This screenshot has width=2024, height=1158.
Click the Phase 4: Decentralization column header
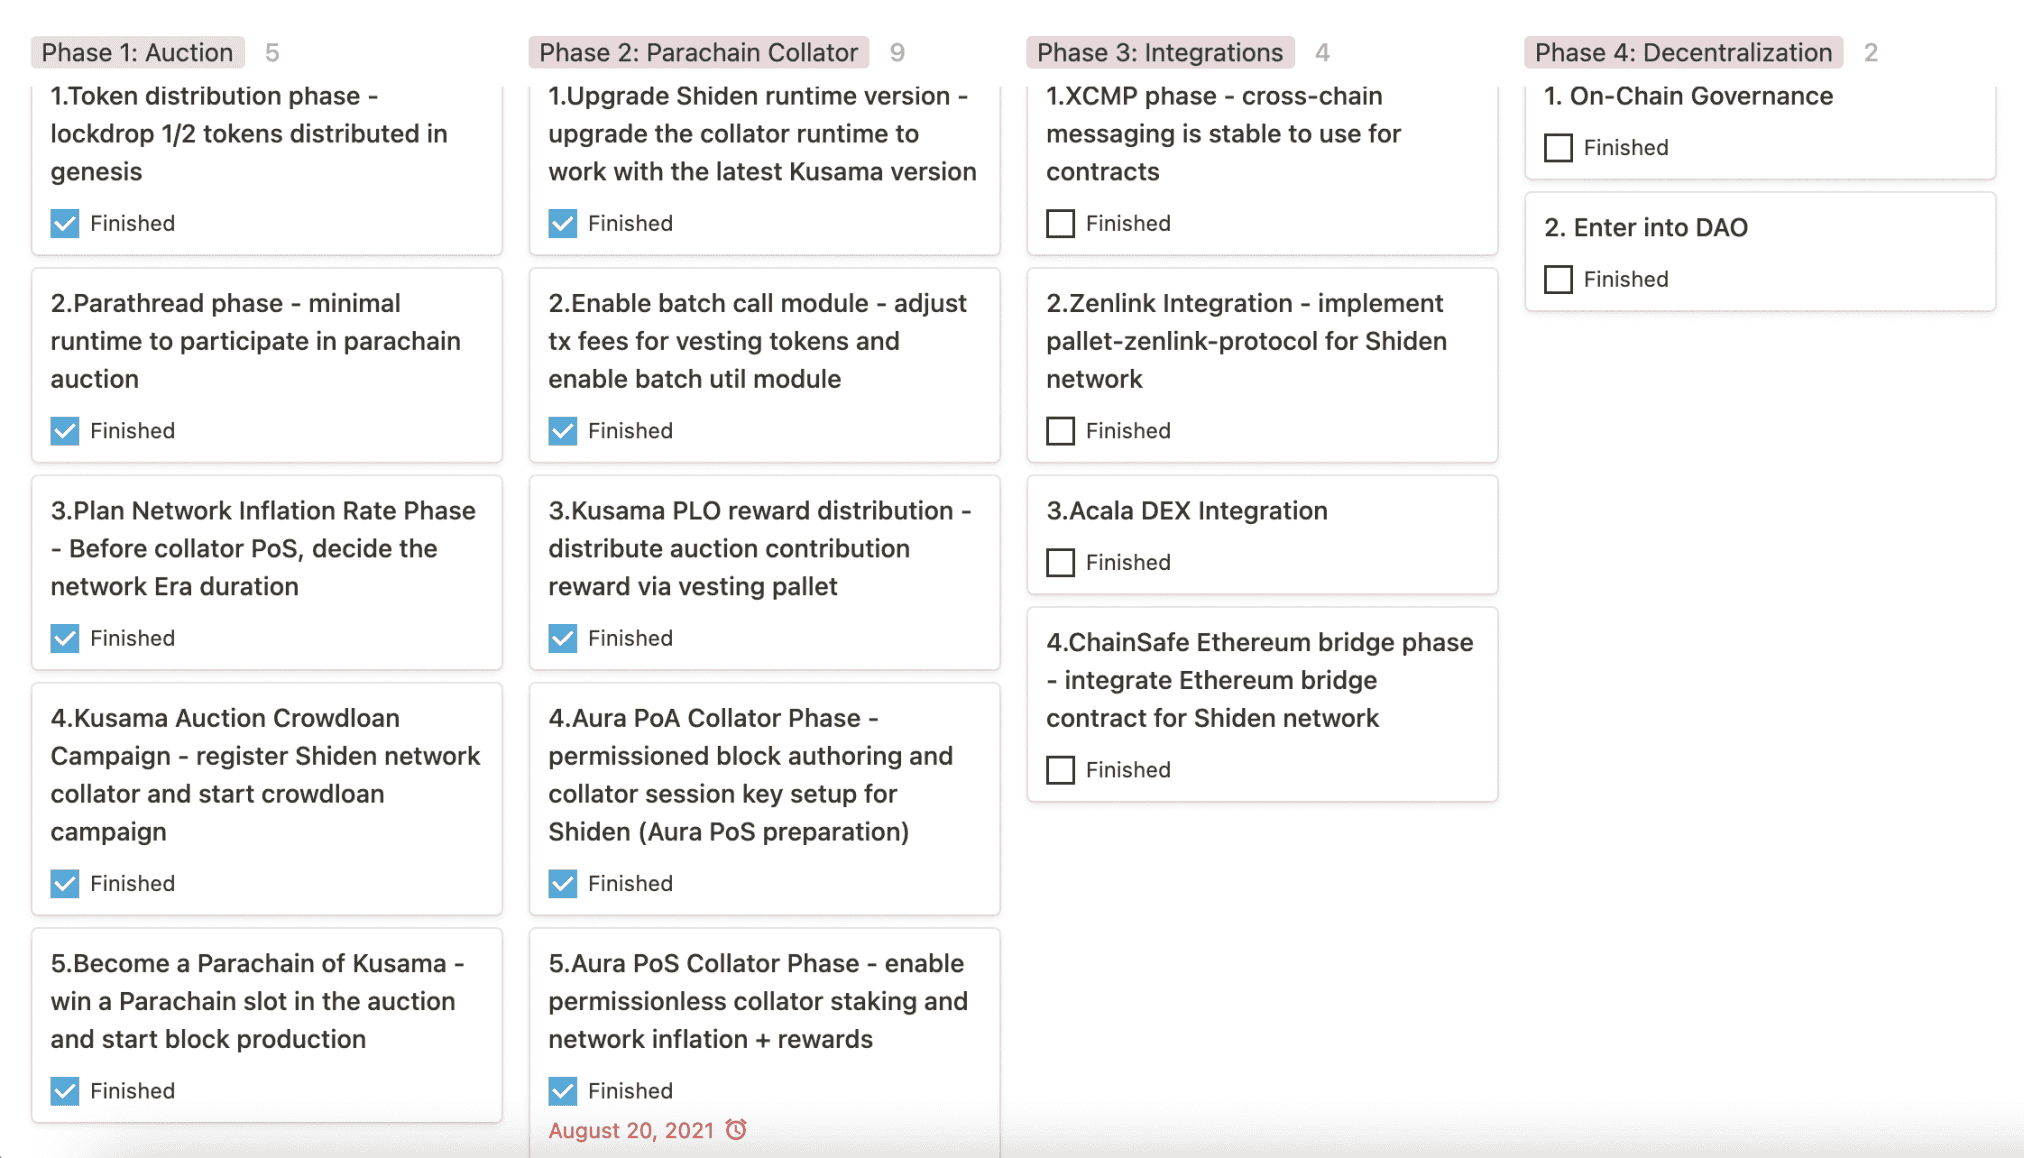tap(1683, 52)
